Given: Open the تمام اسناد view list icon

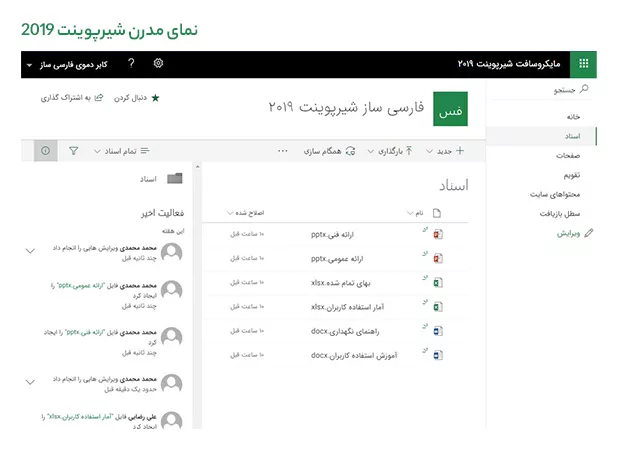Looking at the screenshot, I should click(x=145, y=151).
